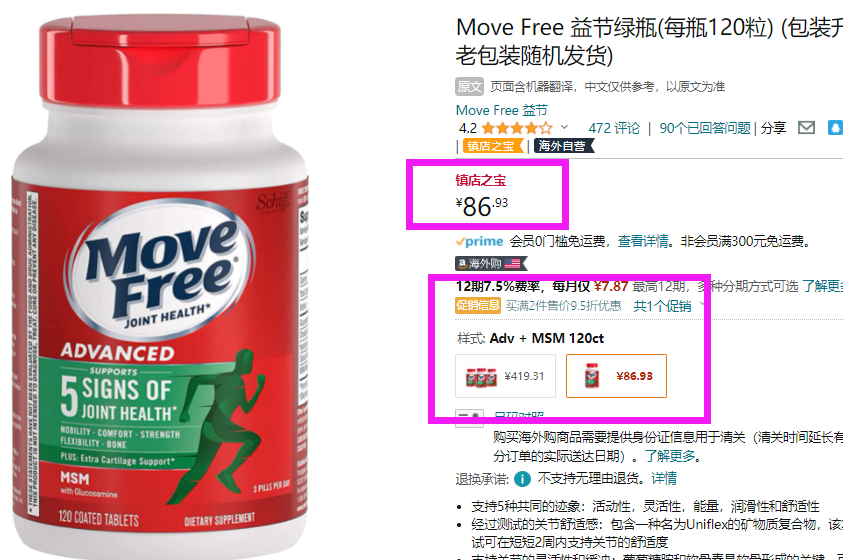The height and width of the screenshot is (560, 843).
Task: Click the 原文 original text badge
Action: (x=469, y=87)
